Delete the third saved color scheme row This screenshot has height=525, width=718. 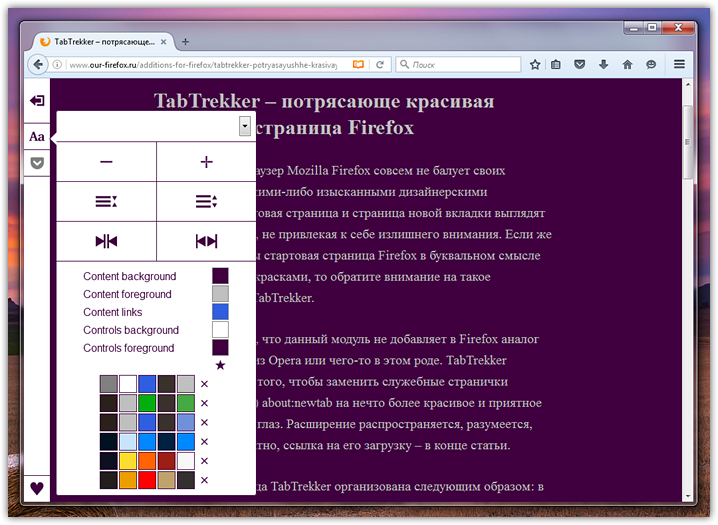pos(204,422)
